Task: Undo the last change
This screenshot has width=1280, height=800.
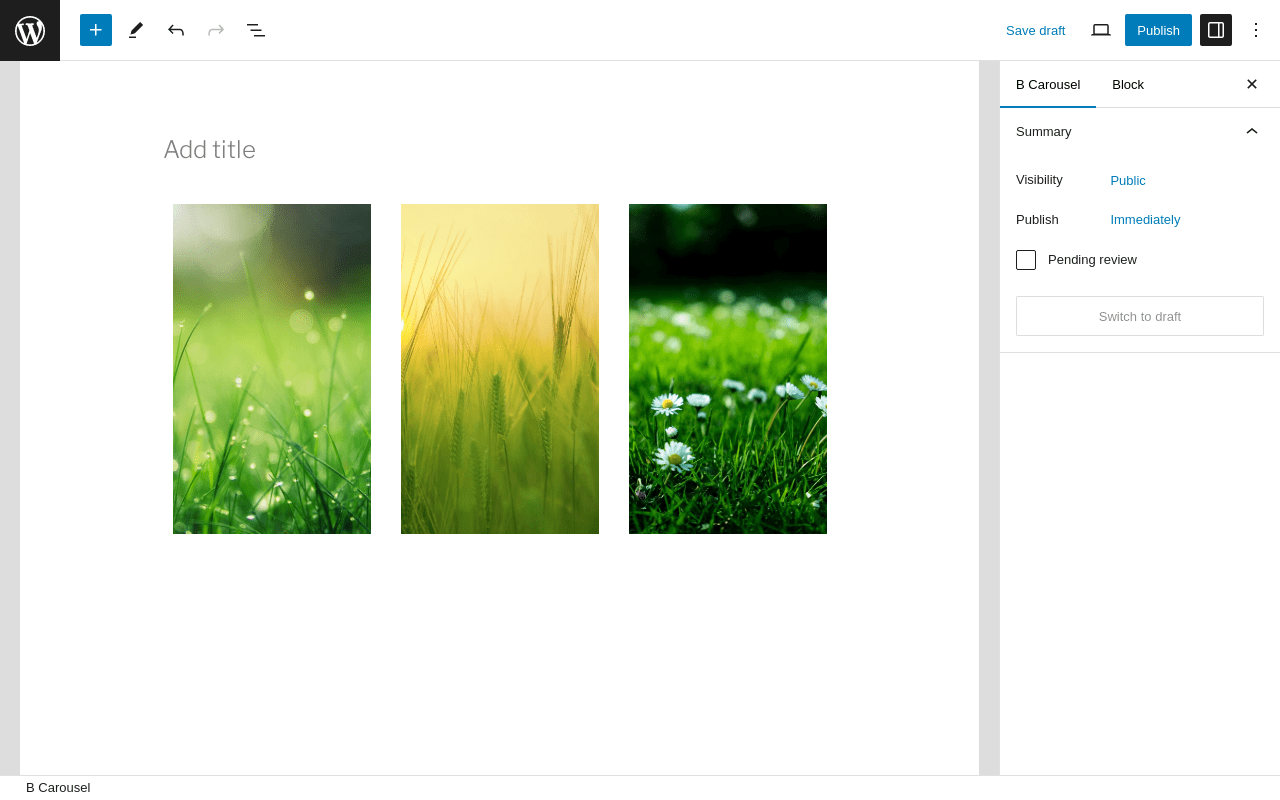Action: click(176, 30)
